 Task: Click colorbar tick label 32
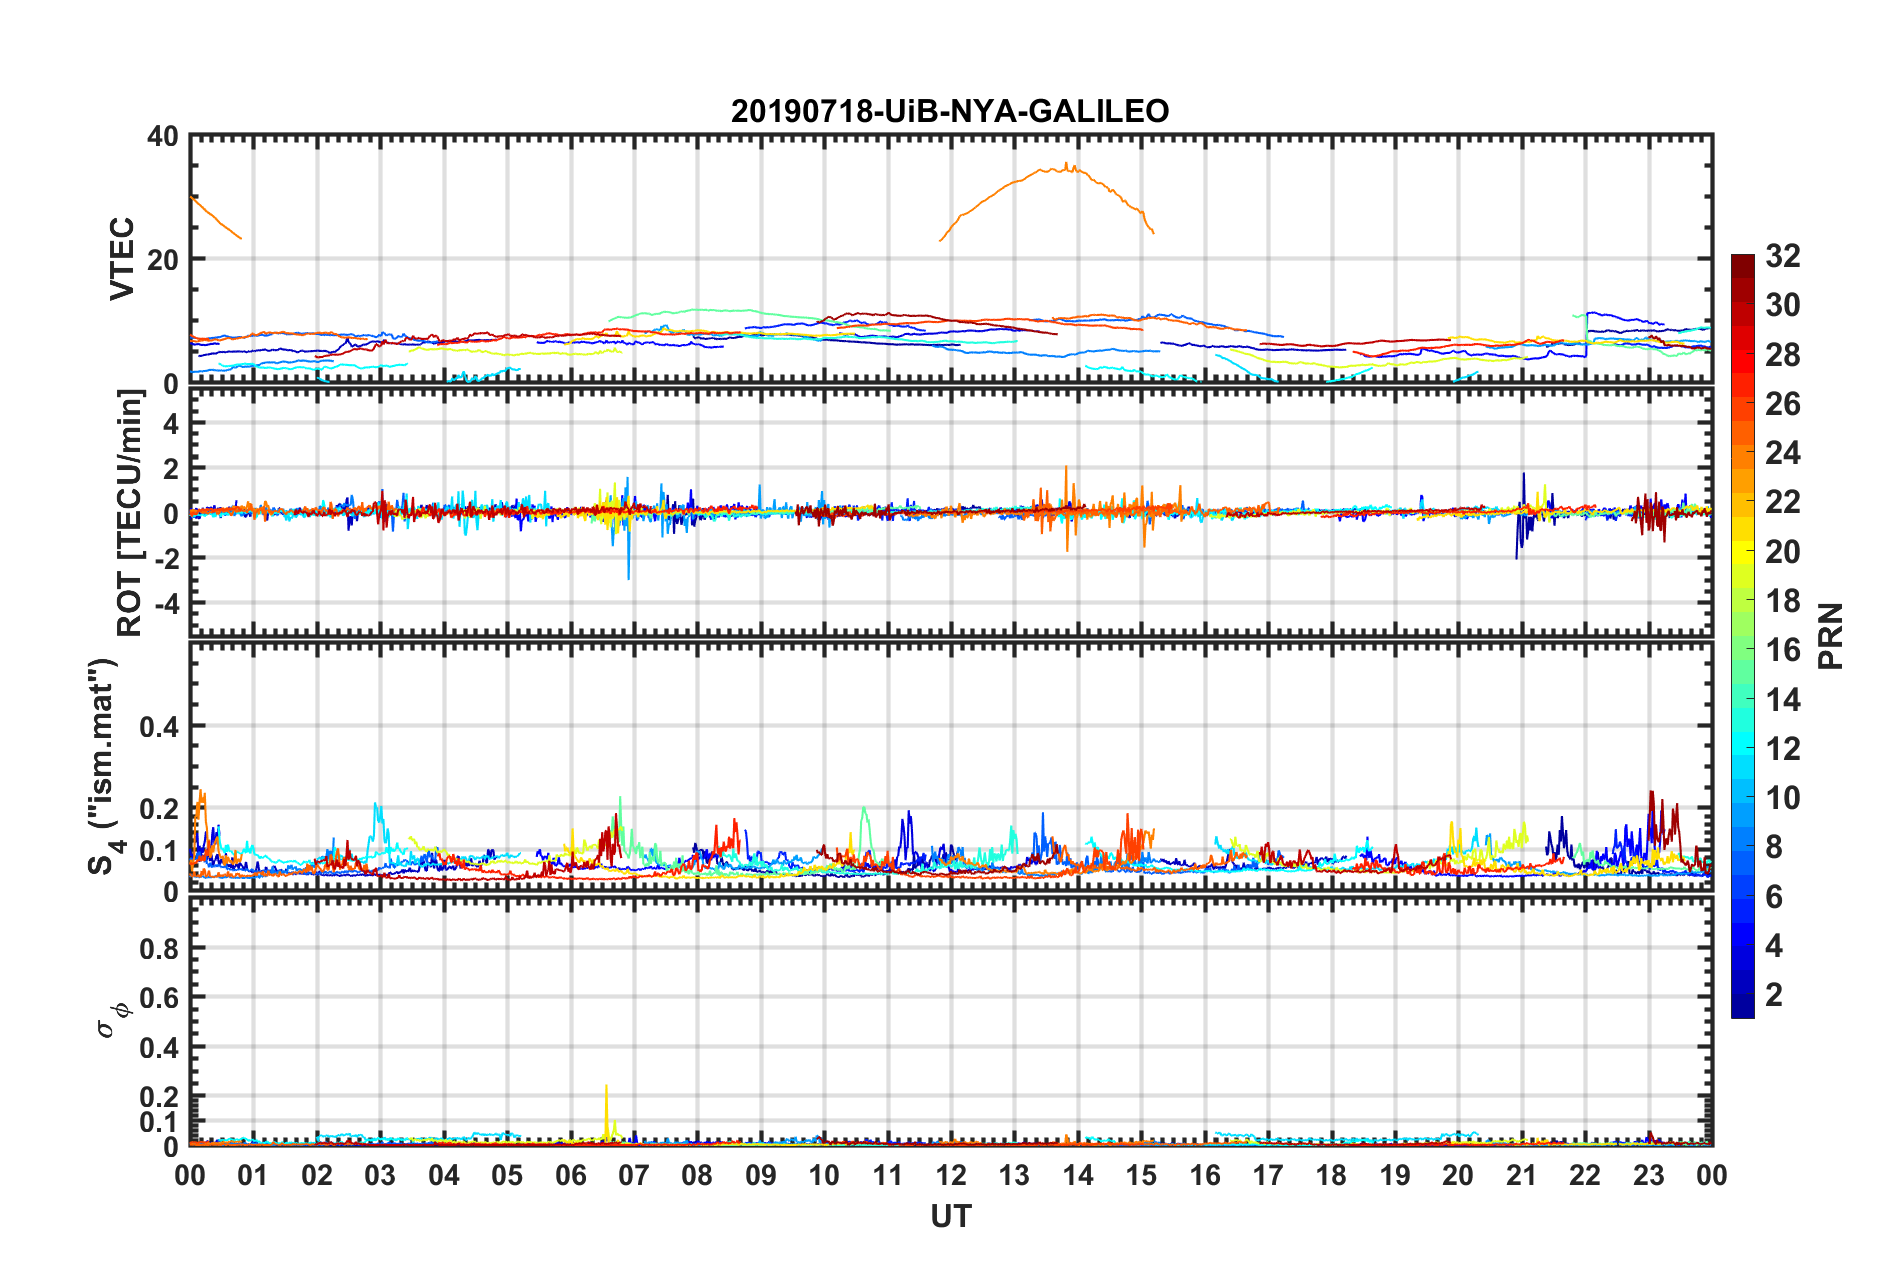click(x=1782, y=256)
